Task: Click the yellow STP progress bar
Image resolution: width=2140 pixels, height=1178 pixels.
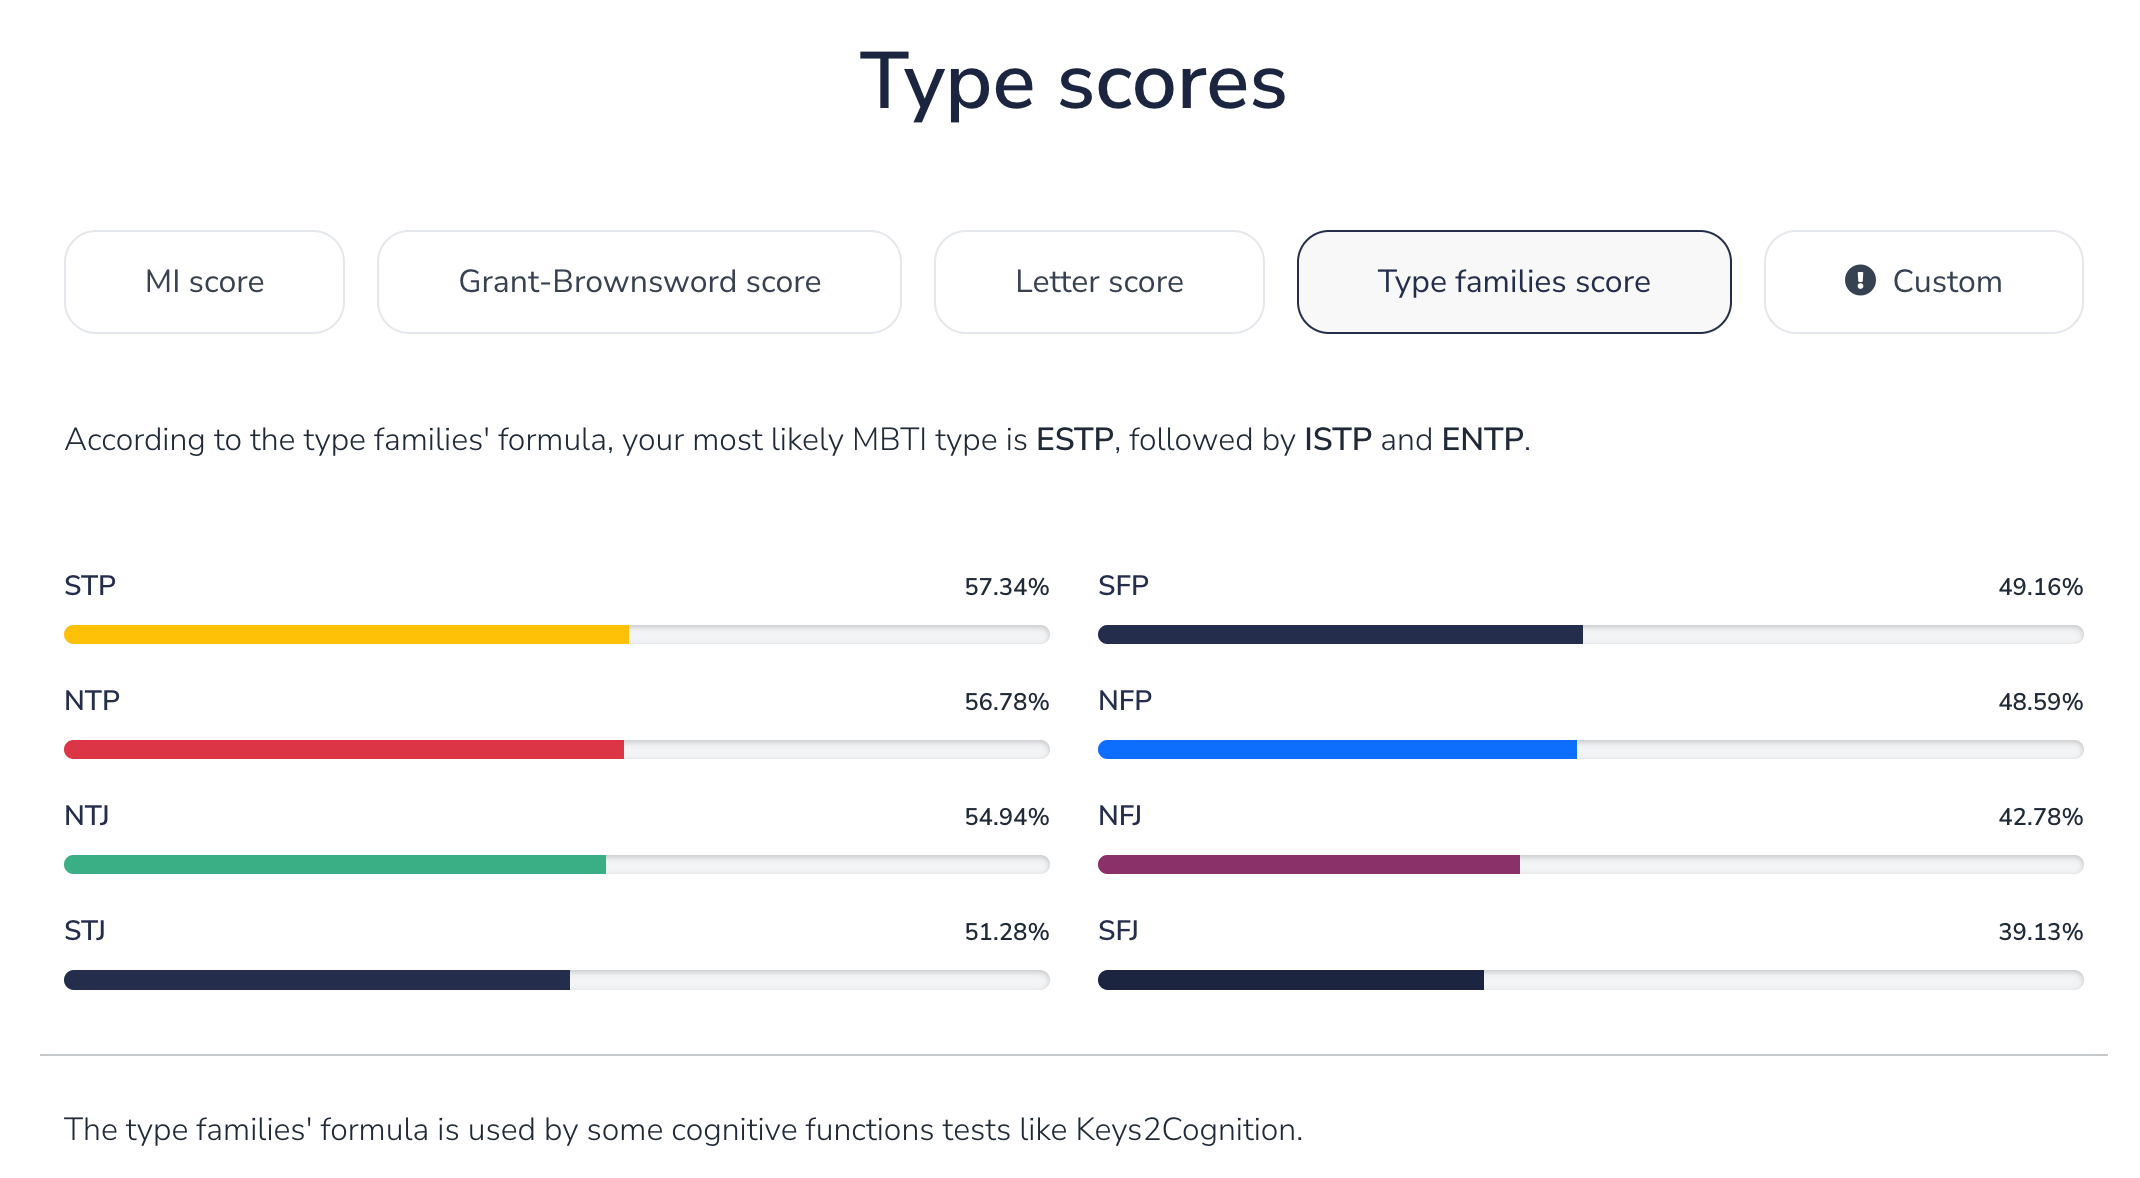Action: [x=346, y=634]
